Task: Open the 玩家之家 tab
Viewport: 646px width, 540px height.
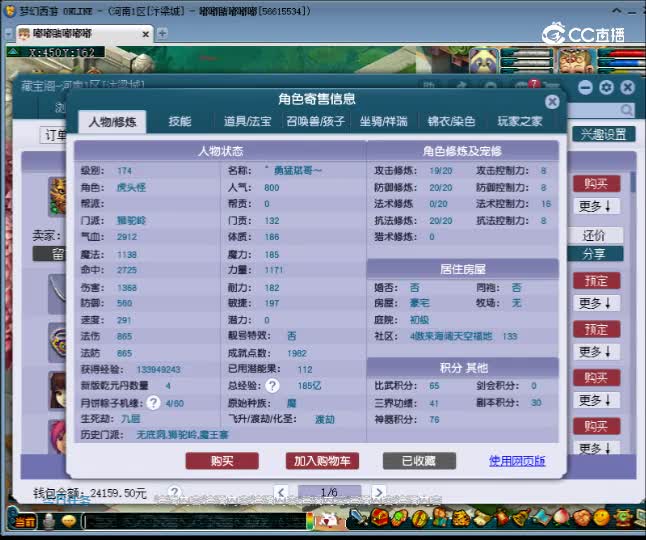Action: tap(520, 121)
